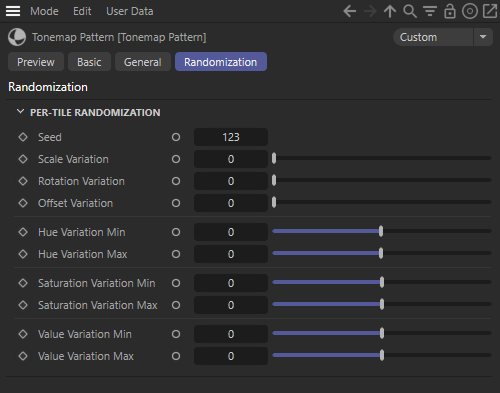Open the search magnifier icon
The height and width of the screenshot is (393, 500).
coord(410,11)
